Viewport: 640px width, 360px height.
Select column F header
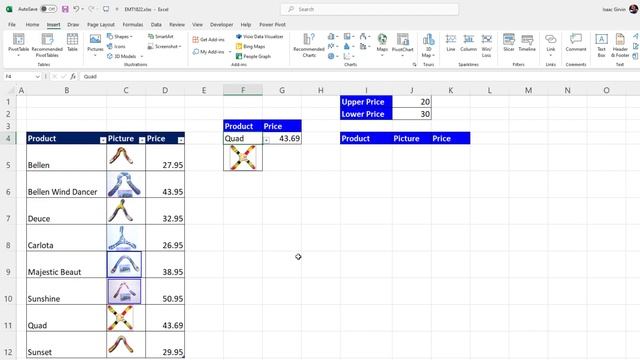coord(243,90)
